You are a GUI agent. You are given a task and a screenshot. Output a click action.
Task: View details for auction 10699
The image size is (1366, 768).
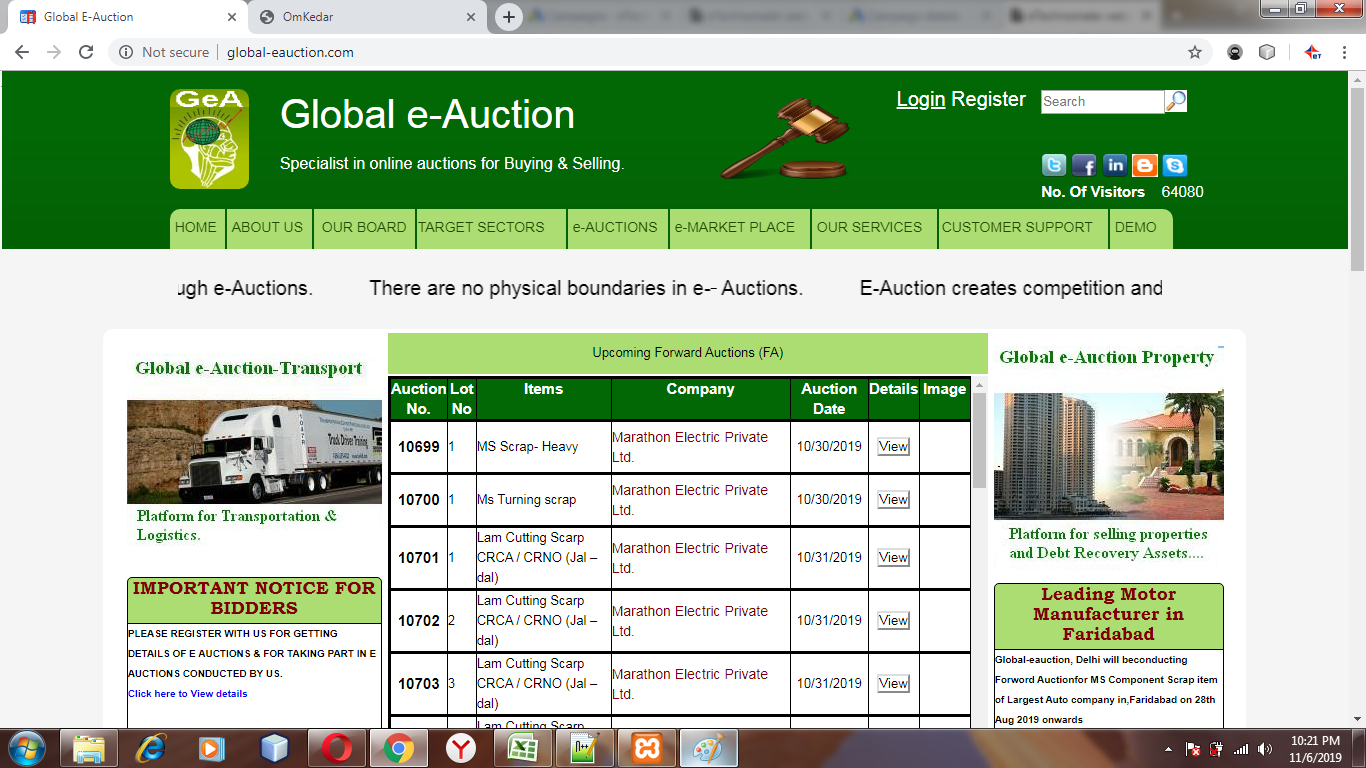click(893, 447)
